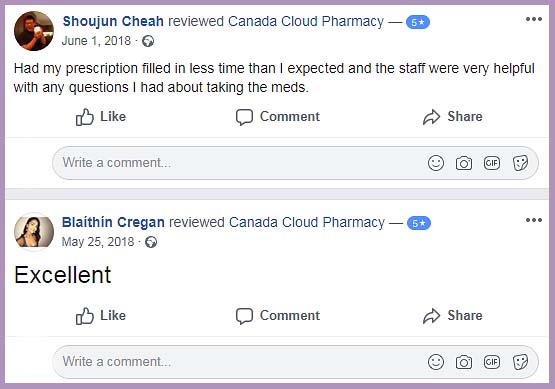This screenshot has height=389, width=555.
Task: Share Shoujun Cheah's review
Action: tap(453, 117)
